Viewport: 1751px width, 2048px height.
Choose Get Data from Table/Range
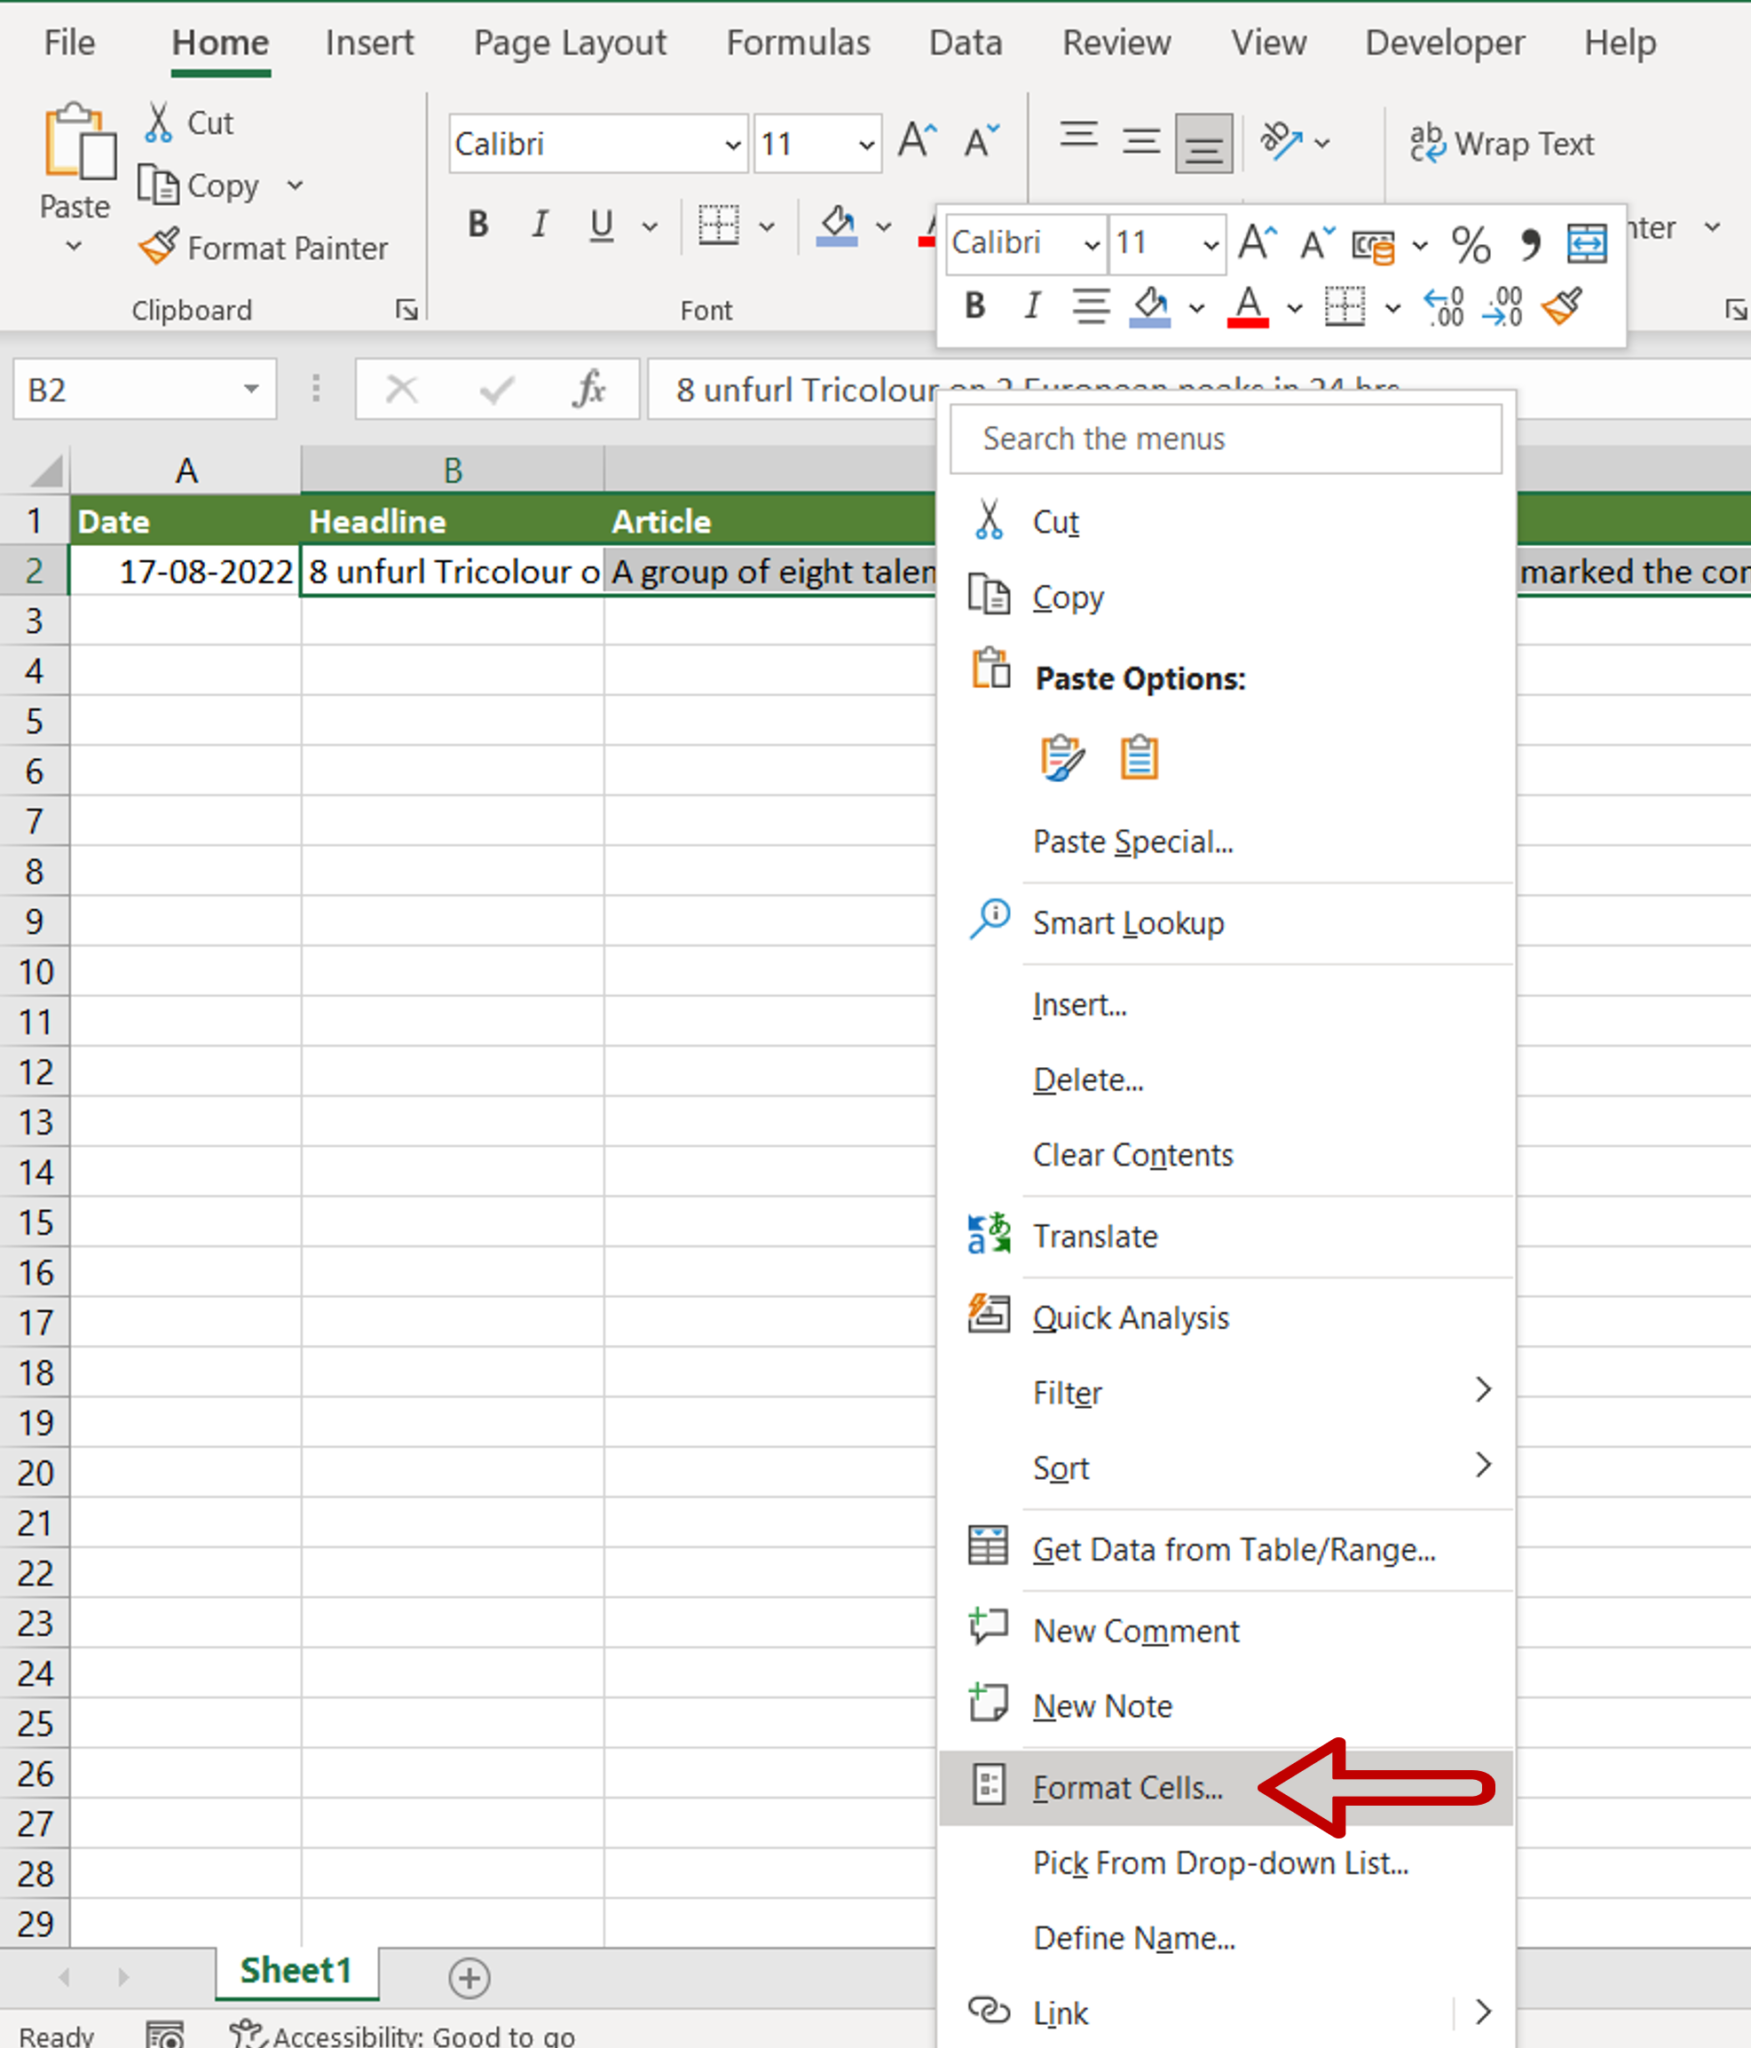click(1225, 1549)
